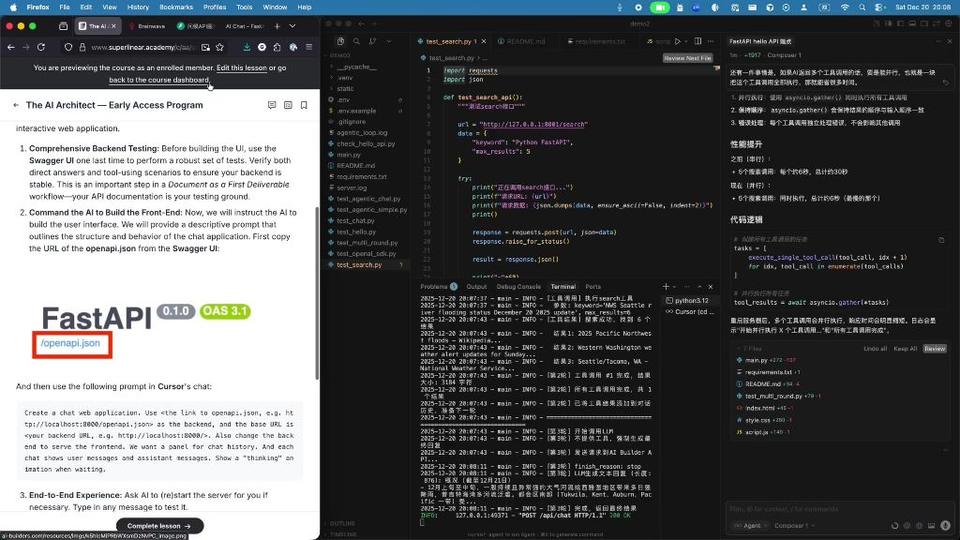Switch to the Output panel tab
This screenshot has width=960, height=540.
[x=476, y=287]
